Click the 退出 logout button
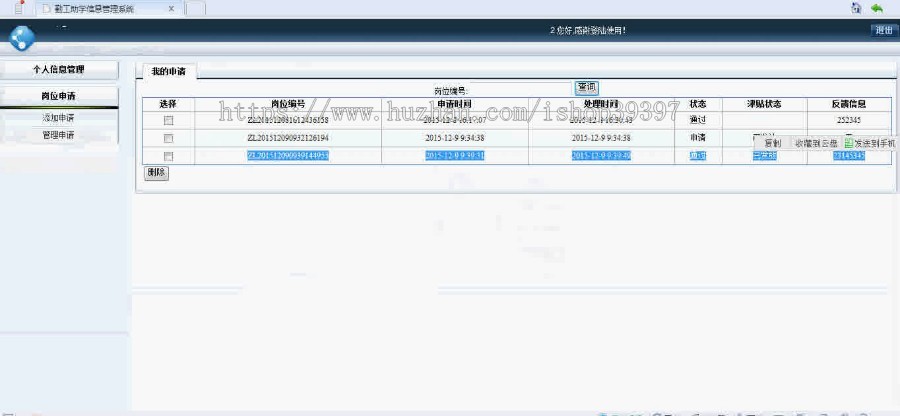This screenshot has height=416, width=900. pyautogui.click(x=883, y=31)
